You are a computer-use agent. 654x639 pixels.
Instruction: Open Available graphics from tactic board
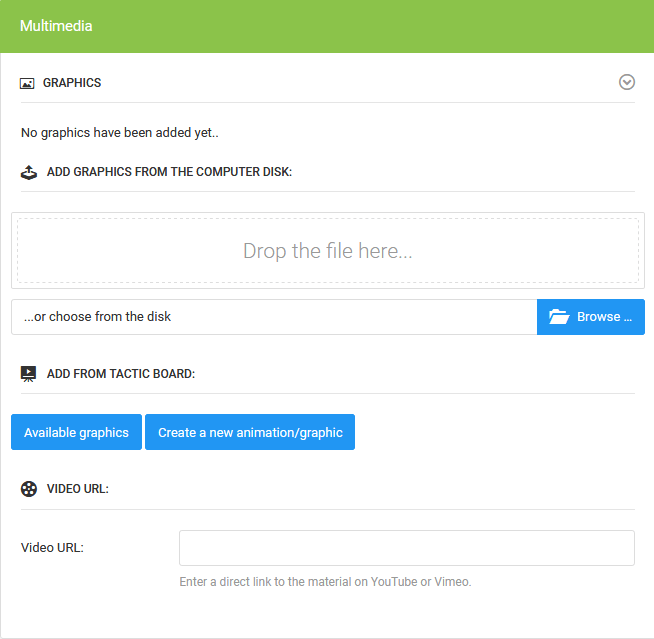[x=76, y=433]
